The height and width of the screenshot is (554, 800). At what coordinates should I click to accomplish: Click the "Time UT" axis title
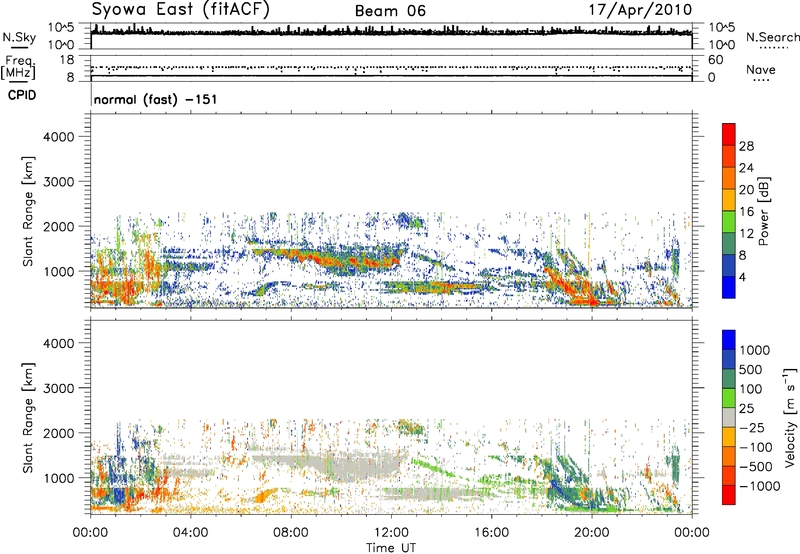point(391,547)
